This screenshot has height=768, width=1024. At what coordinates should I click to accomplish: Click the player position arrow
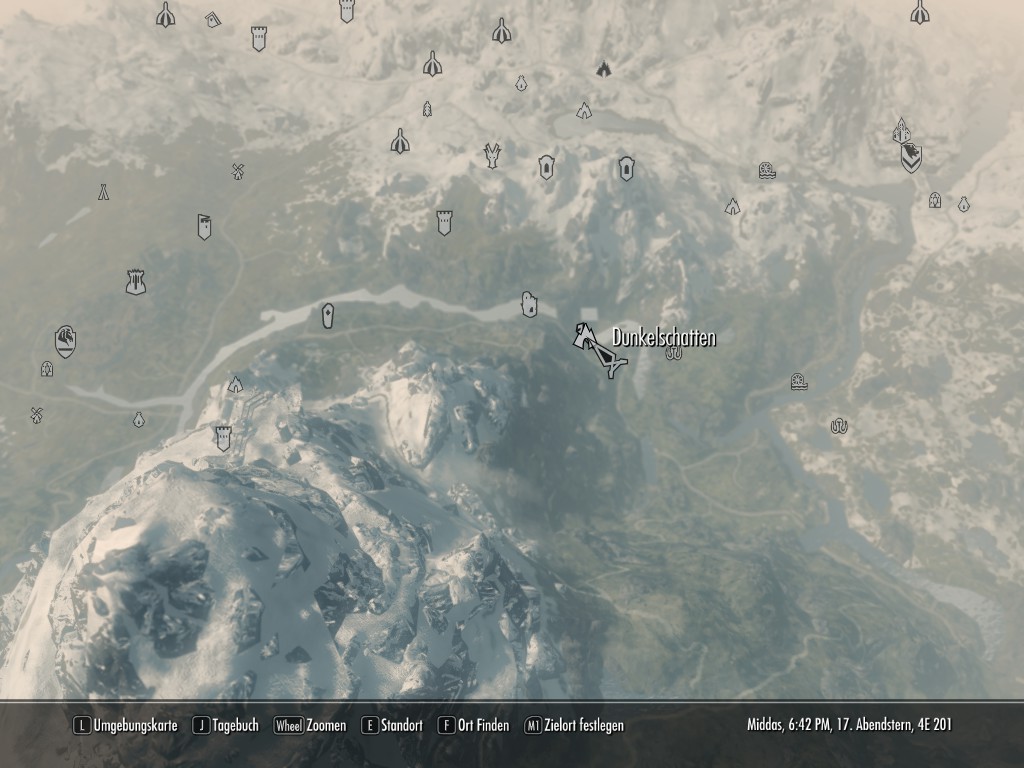(611, 359)
